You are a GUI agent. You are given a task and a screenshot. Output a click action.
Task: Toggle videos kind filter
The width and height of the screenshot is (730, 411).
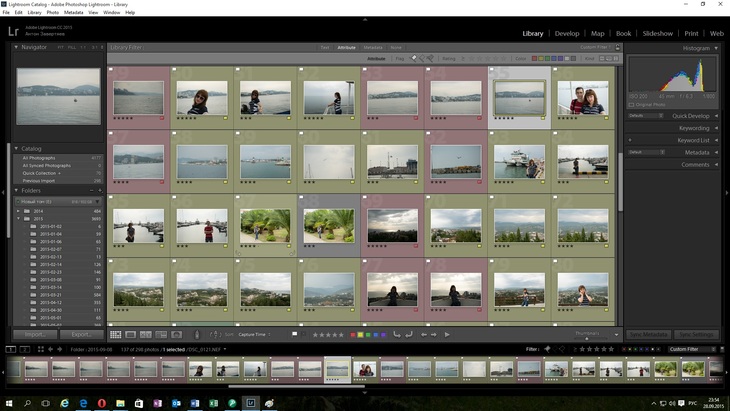[x=616, y=59]
